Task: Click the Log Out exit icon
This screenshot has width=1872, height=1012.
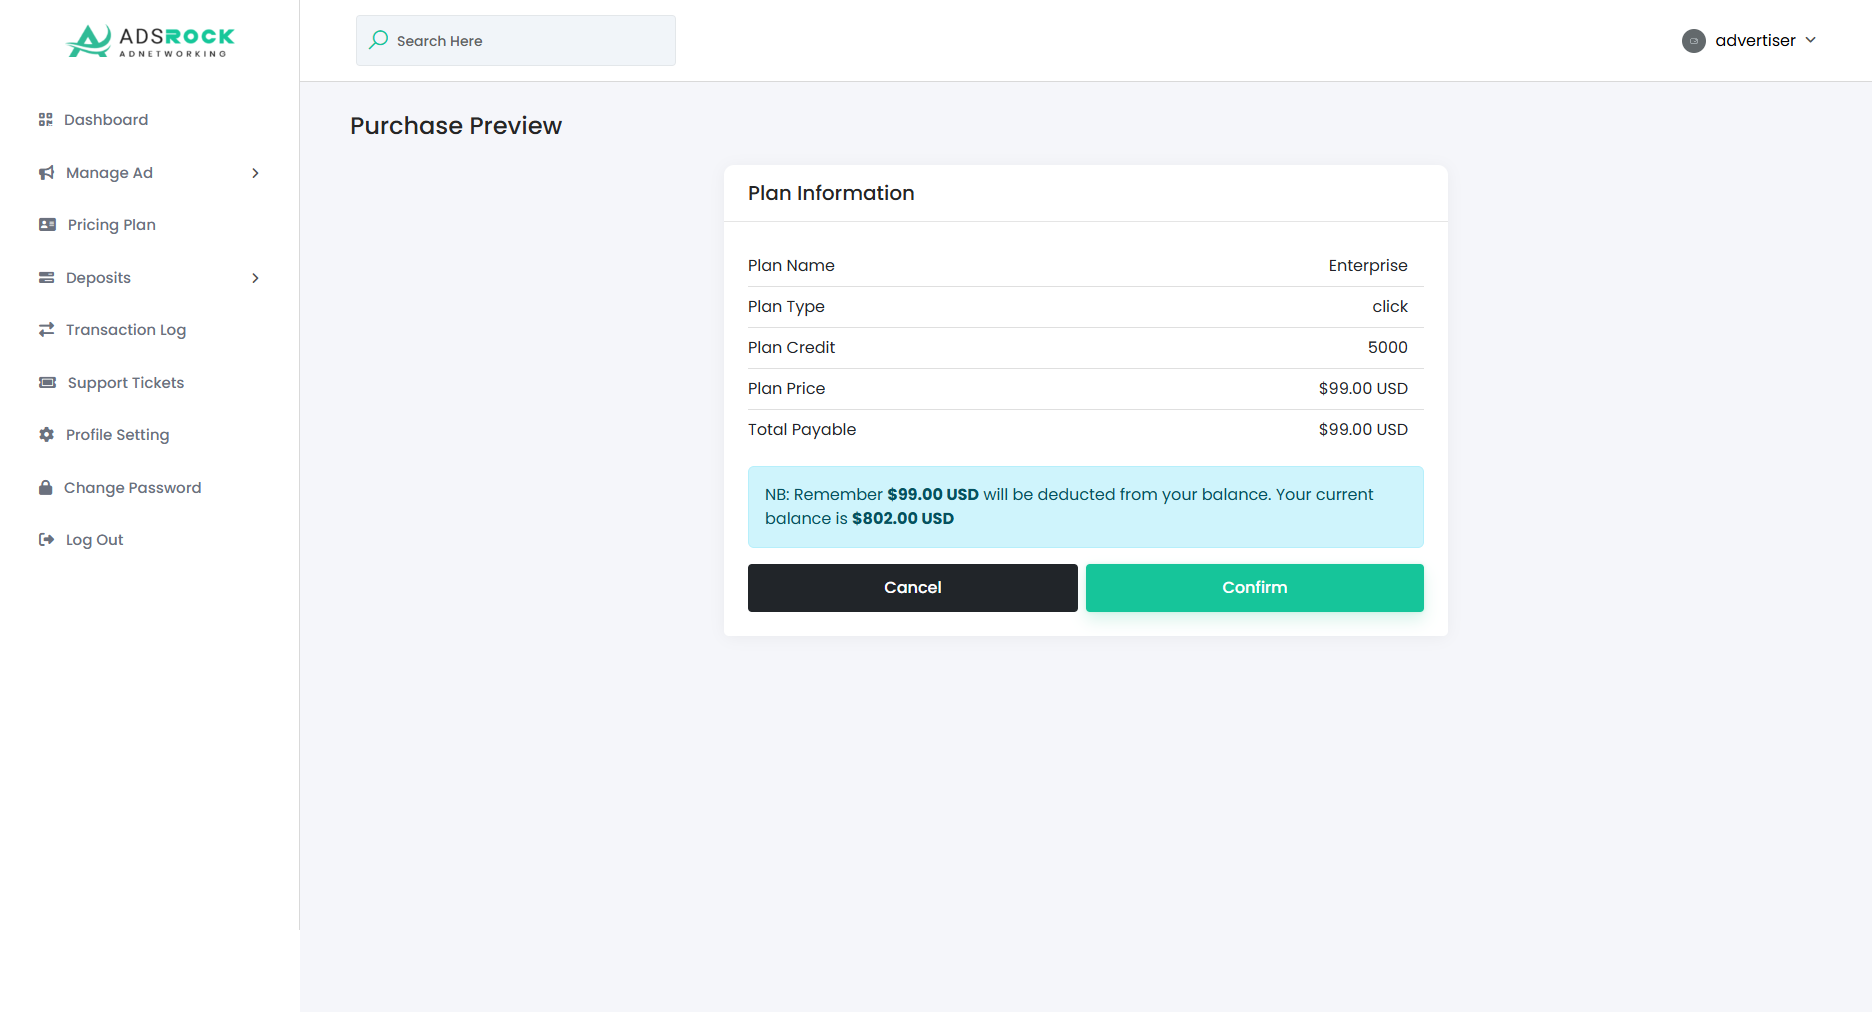Action: coord(47,540)
